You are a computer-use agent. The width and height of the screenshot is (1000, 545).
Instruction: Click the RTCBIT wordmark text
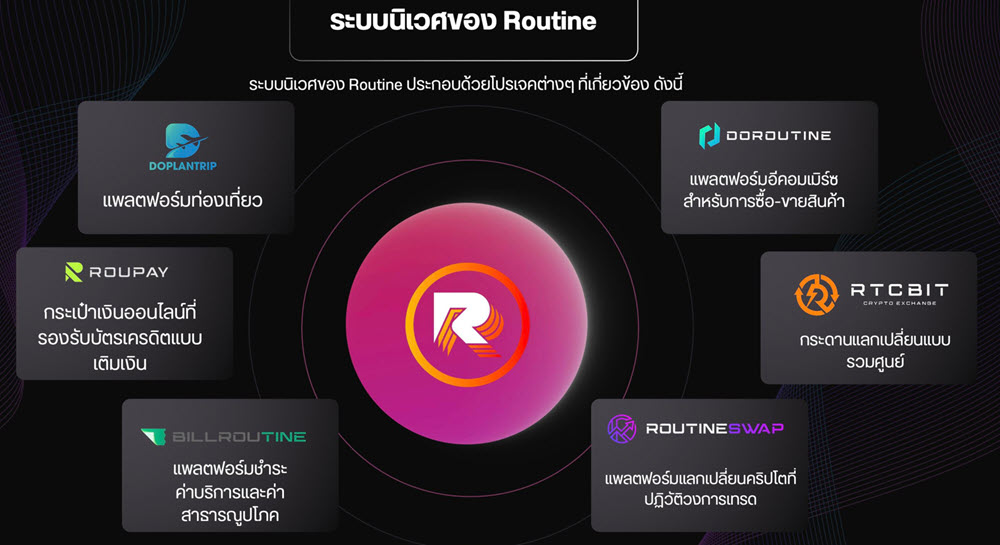tap(899, 290)
